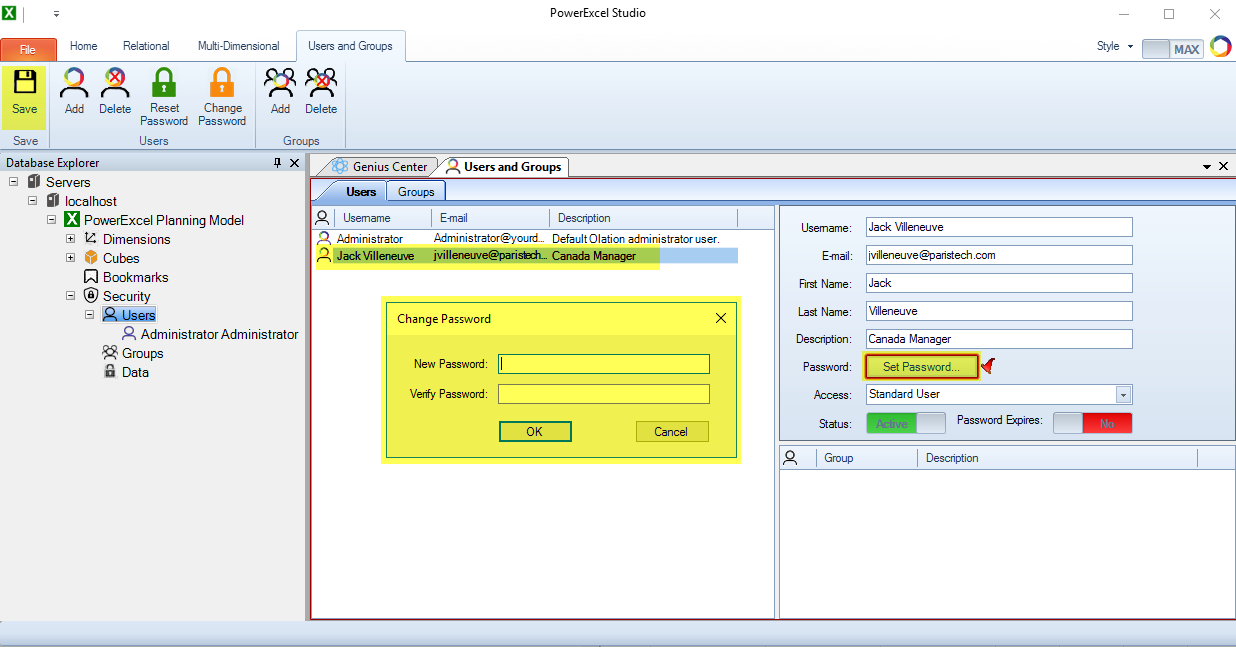The width and height of the screenshot is (1236, 647).
Task: Select the Bookmarks node icon
Action: pos(91,277)
